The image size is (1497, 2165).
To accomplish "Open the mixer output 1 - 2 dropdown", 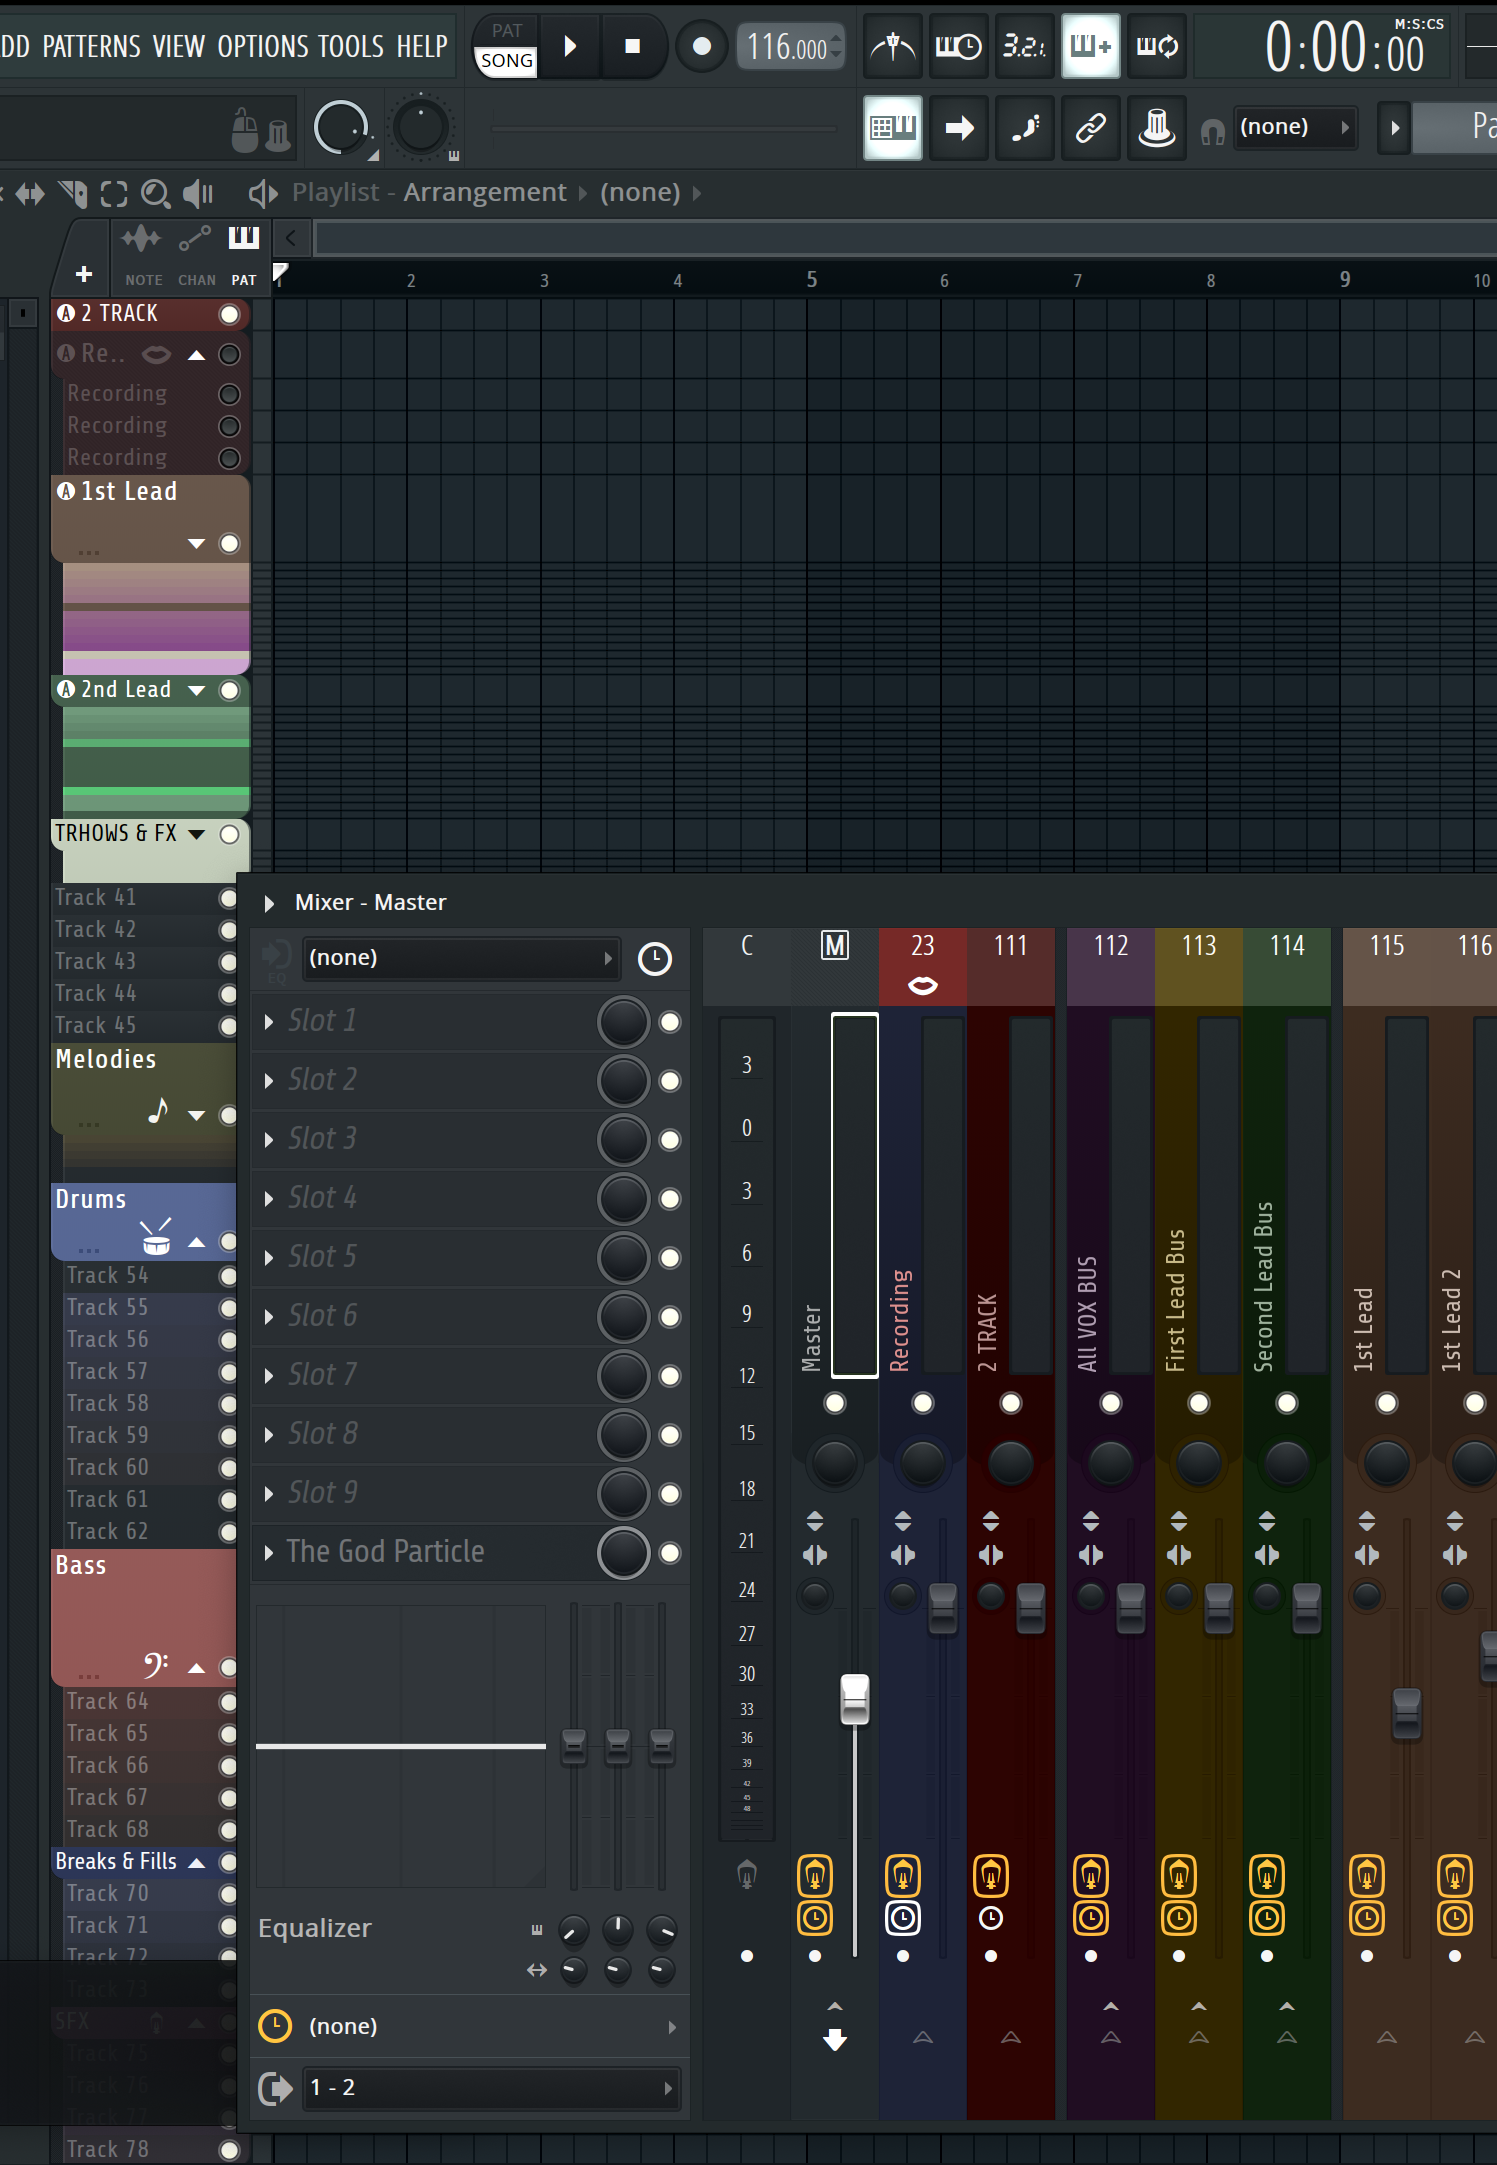I will coord(490,2088).
